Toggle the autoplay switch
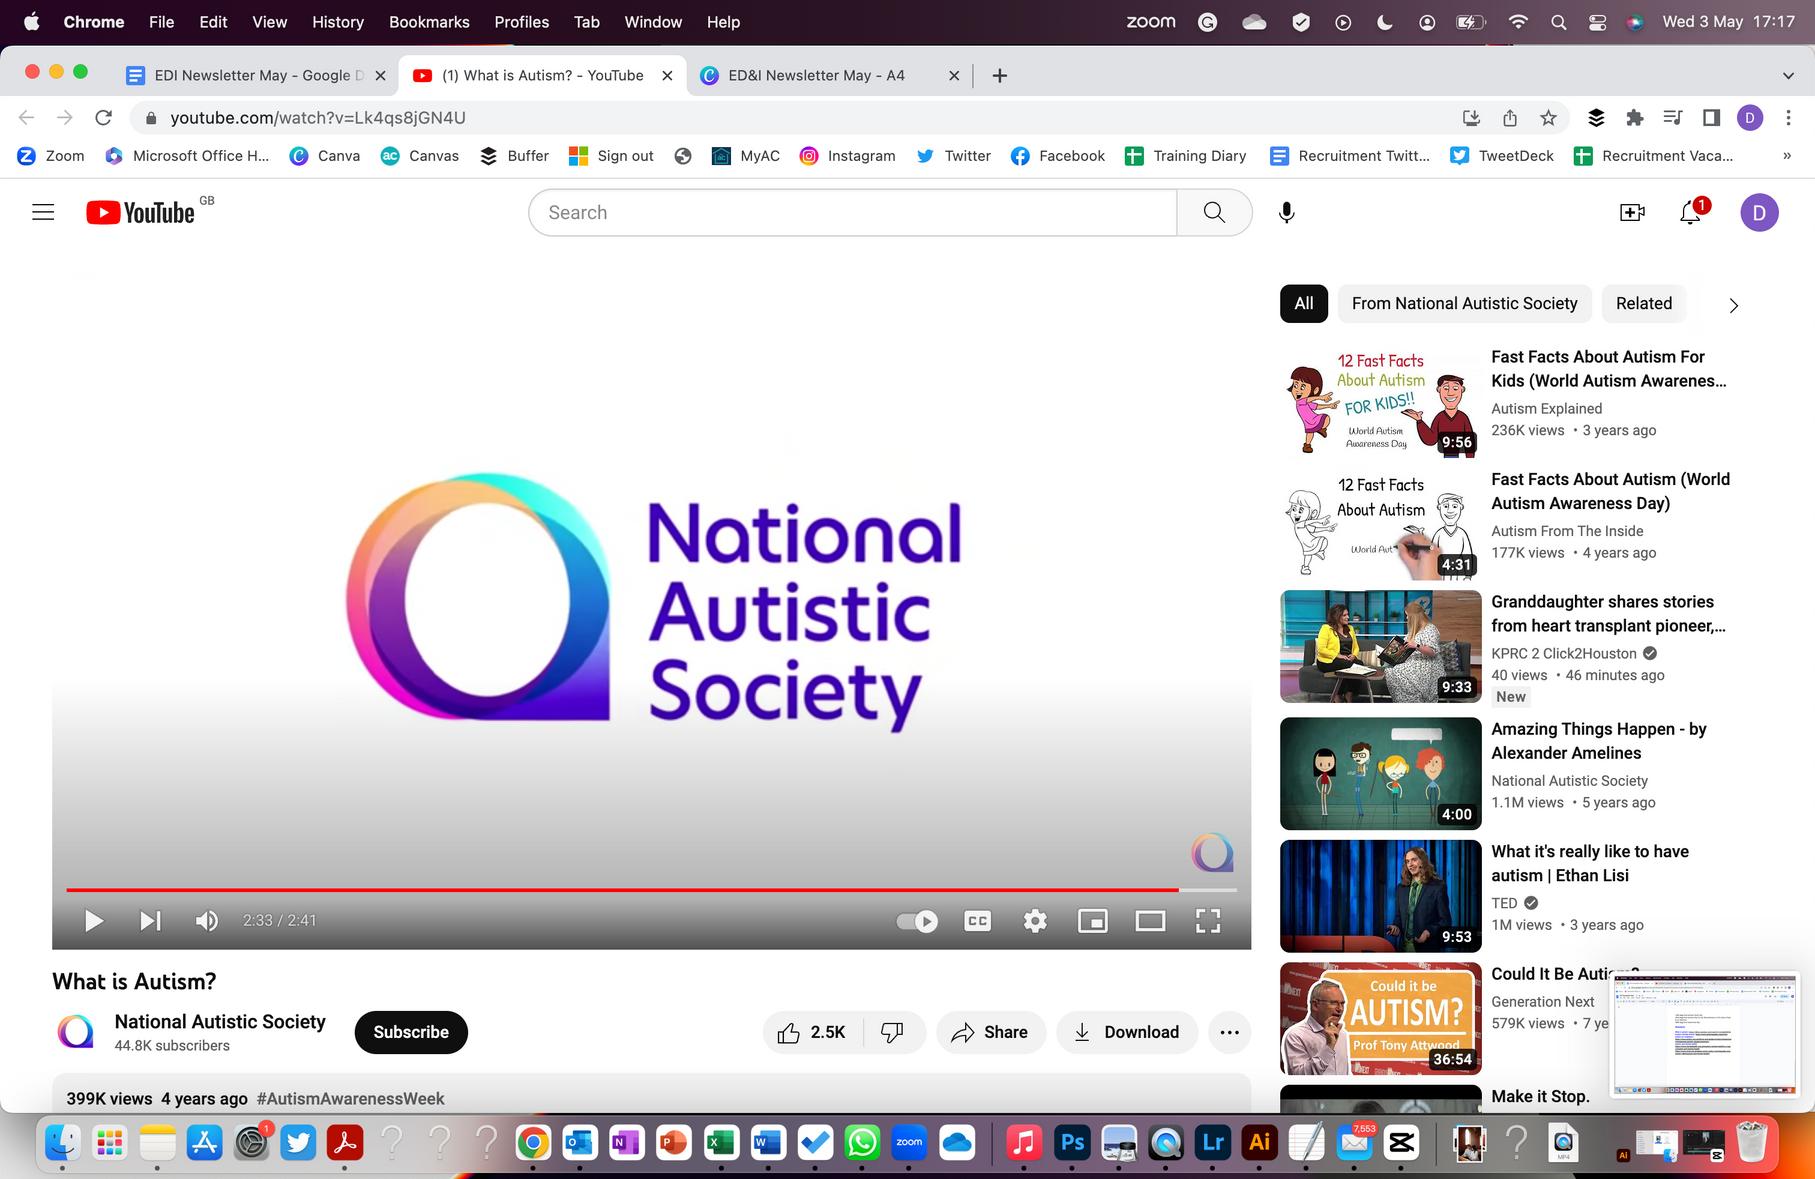Screen dimensions: 1815x1179 pos(917,920)
